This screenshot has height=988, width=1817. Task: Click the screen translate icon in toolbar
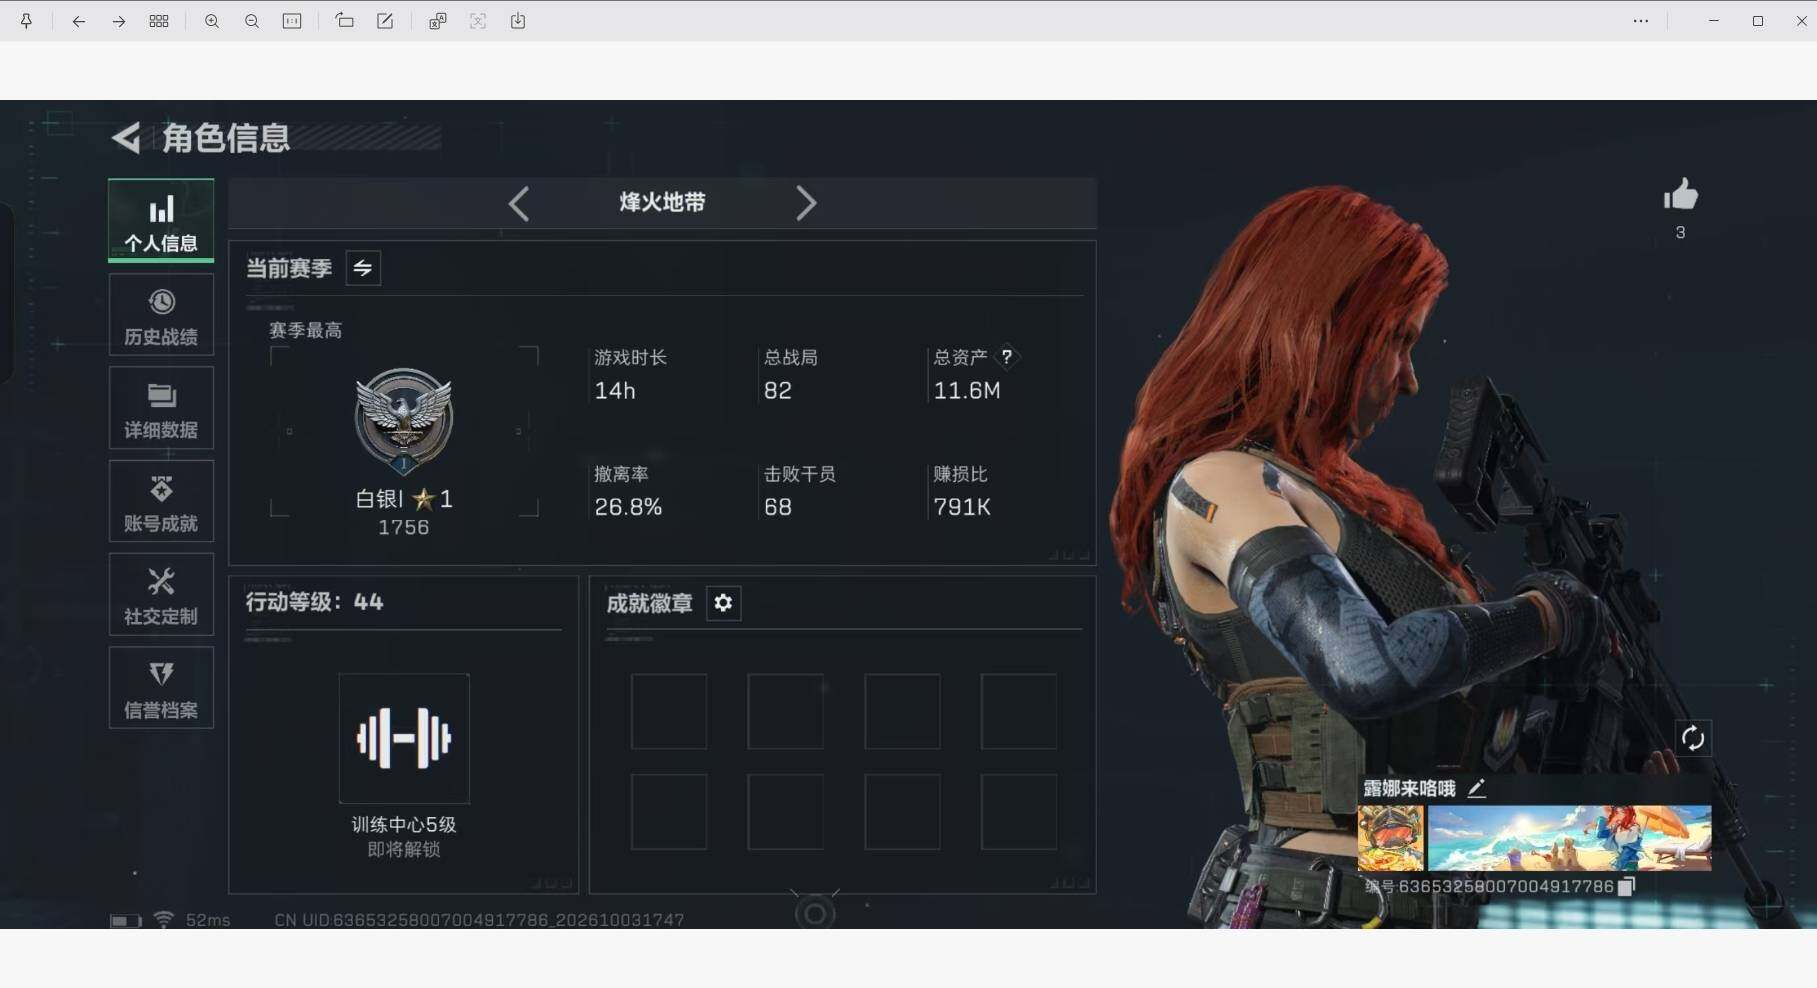tap(437, 21)
